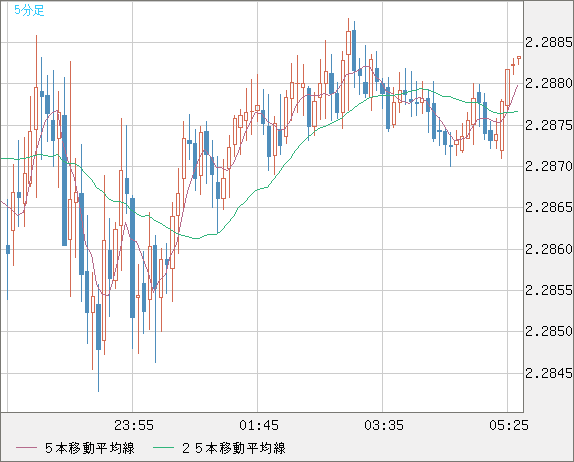This screenshot has width=574, height=462.
Task: Click the 01:45 time axis label
Action: click(x=259, y=425)
